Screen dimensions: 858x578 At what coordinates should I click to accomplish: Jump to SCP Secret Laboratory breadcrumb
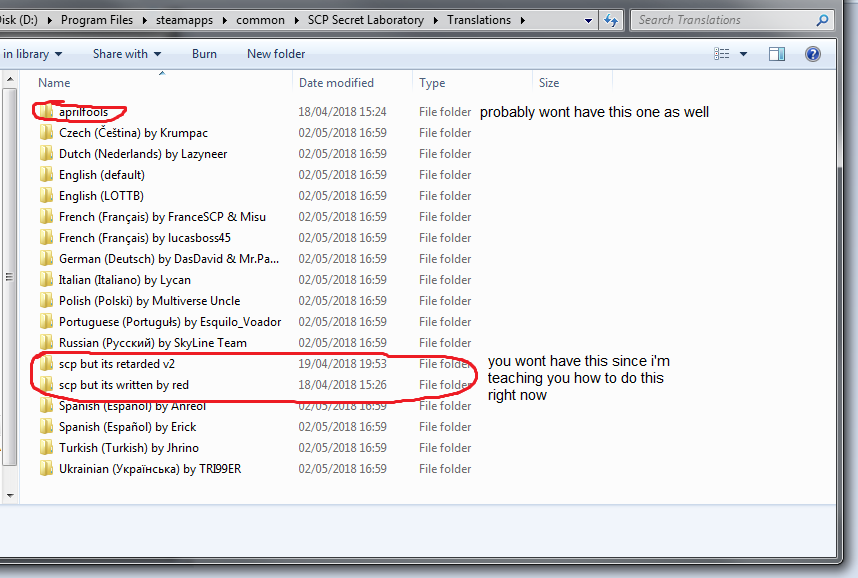366,20
